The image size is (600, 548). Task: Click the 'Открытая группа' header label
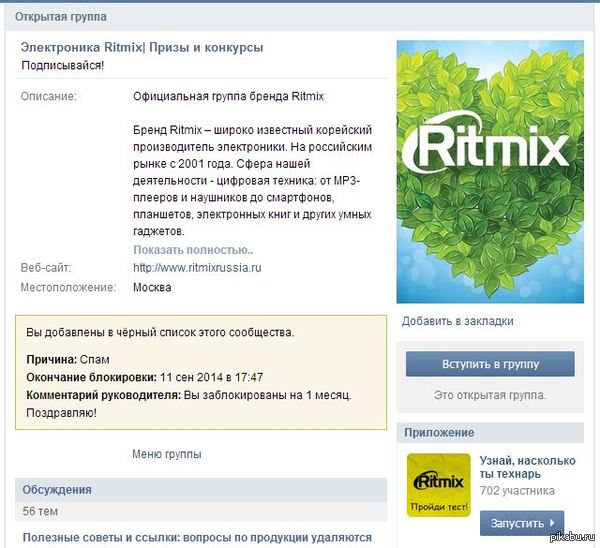pos(61,17)
